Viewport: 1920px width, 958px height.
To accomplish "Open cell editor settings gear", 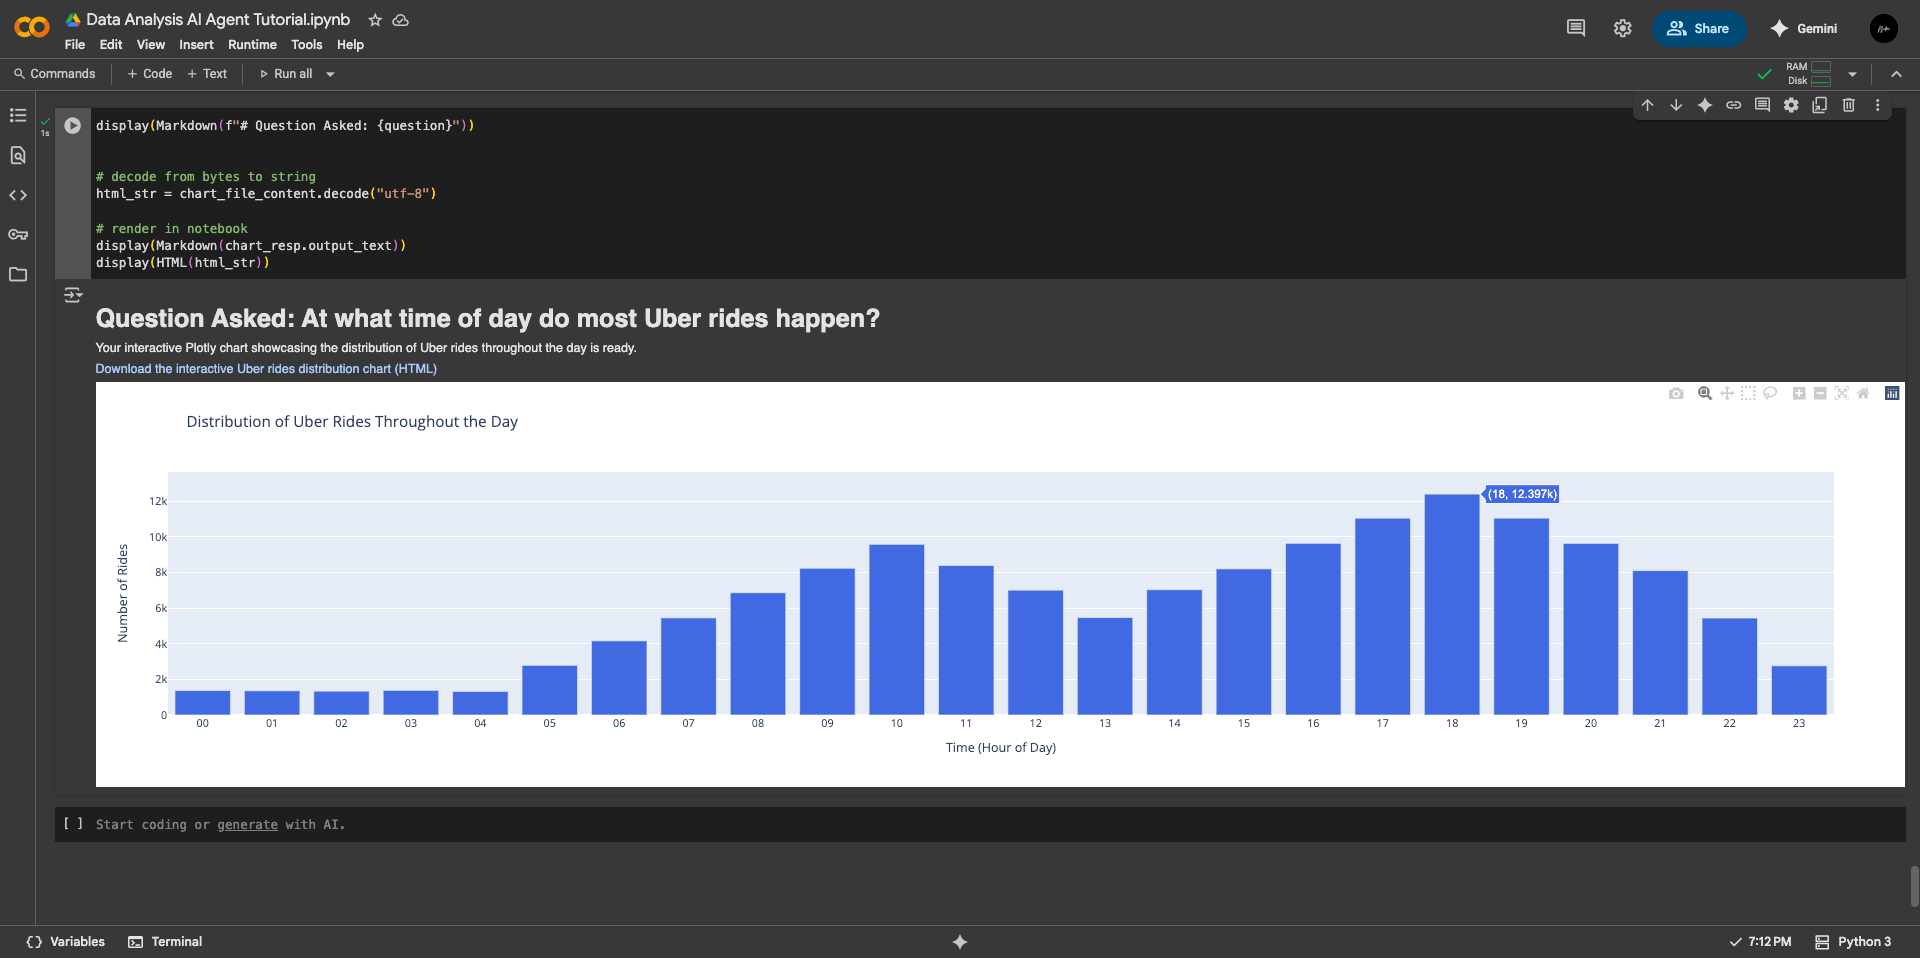I will (1791, 105).
